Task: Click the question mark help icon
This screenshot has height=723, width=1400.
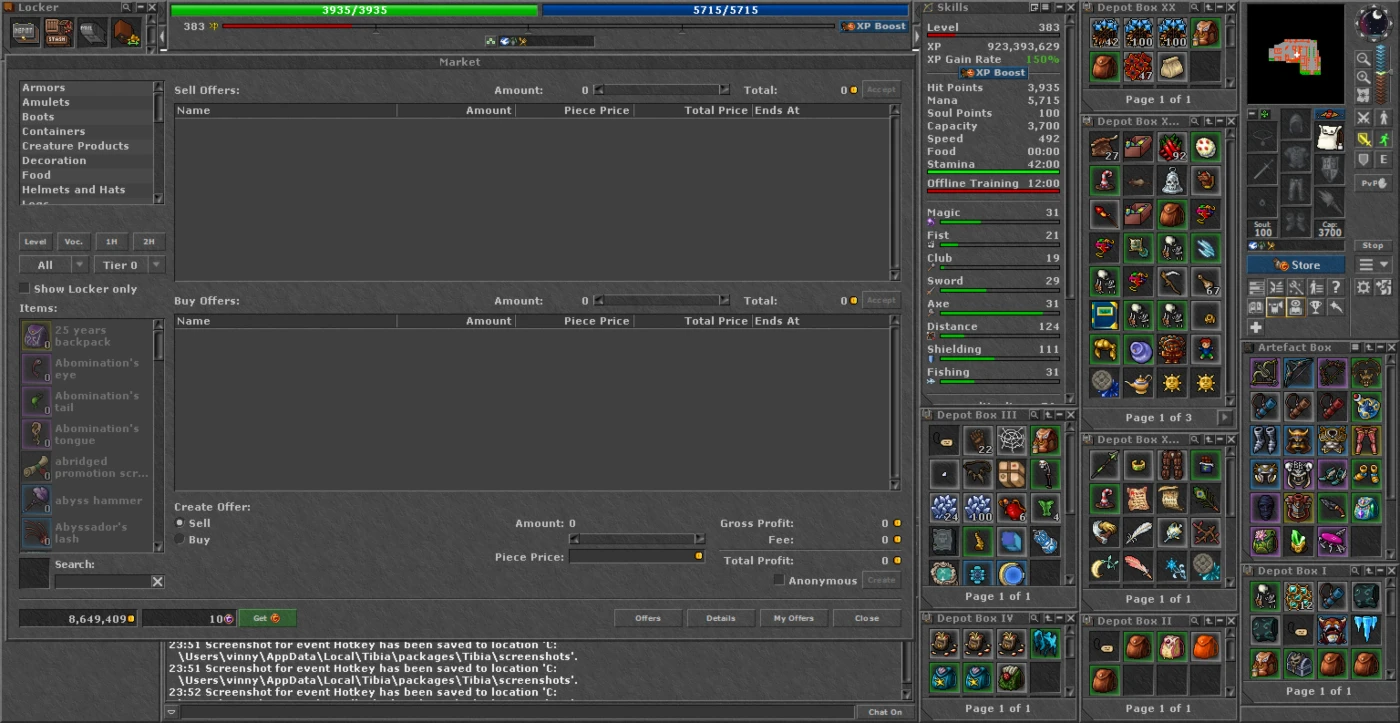Action: 1335,288
